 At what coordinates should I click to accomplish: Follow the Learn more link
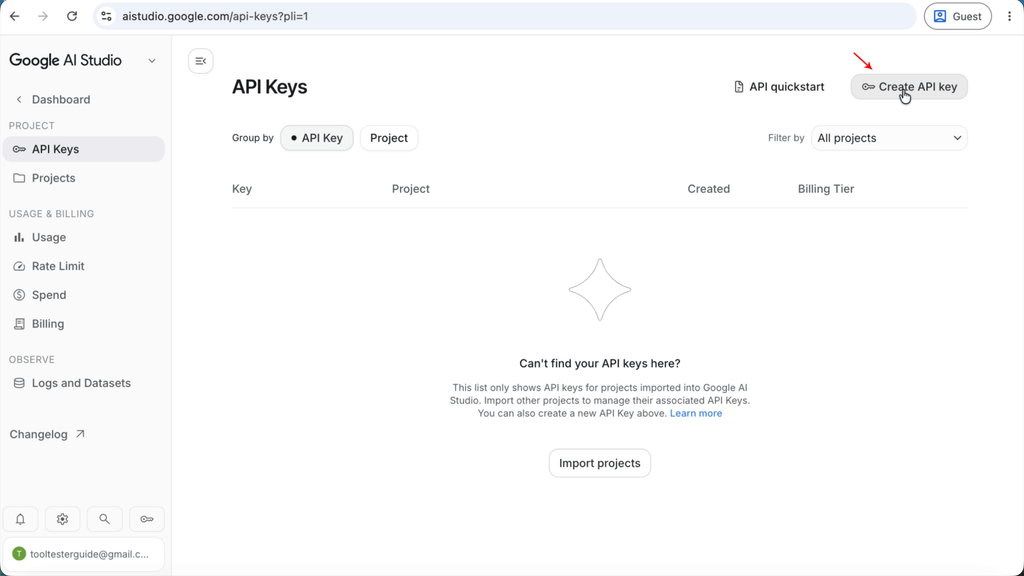click(696, 413)
